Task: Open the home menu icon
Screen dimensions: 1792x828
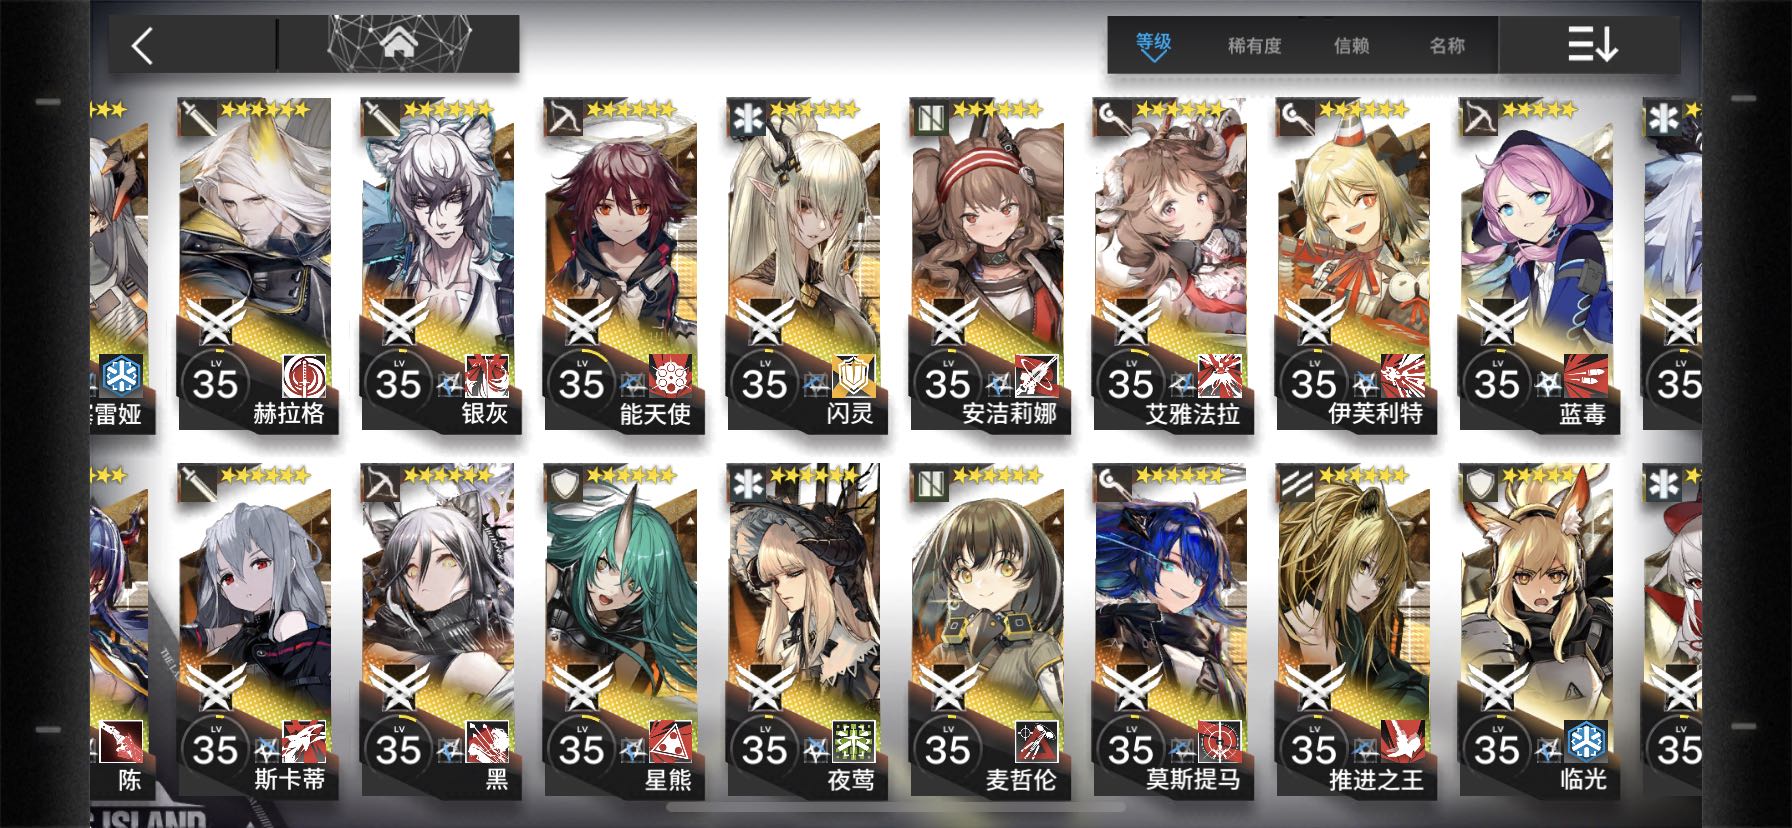Action: [398, 44]
